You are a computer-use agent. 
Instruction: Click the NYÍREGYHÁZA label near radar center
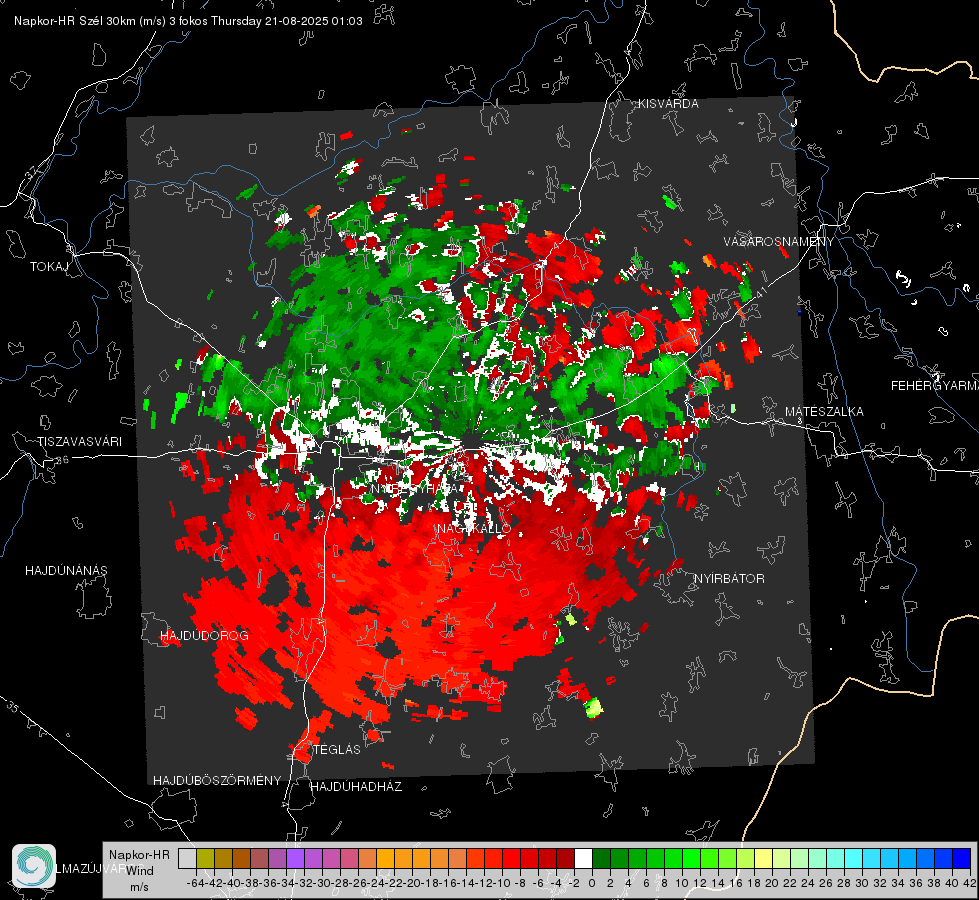tap(415, 488)
